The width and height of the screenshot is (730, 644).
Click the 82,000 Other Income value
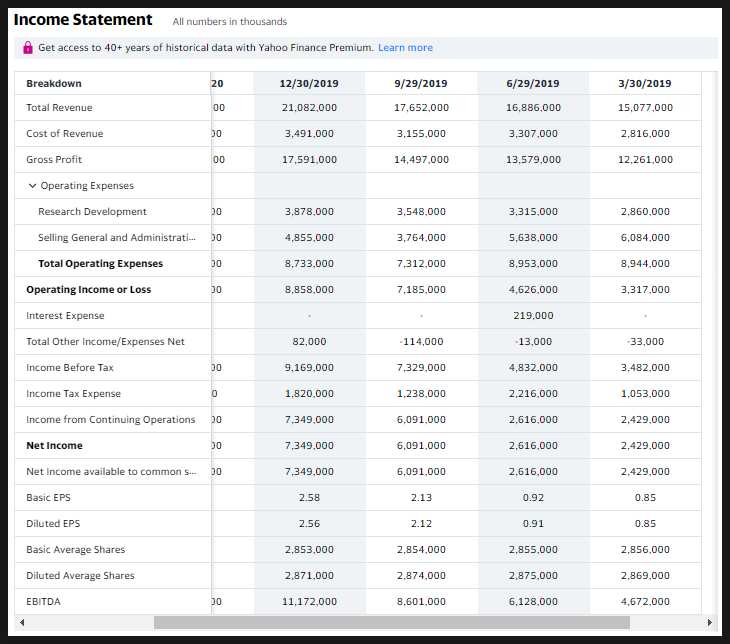tap(309, 342)
